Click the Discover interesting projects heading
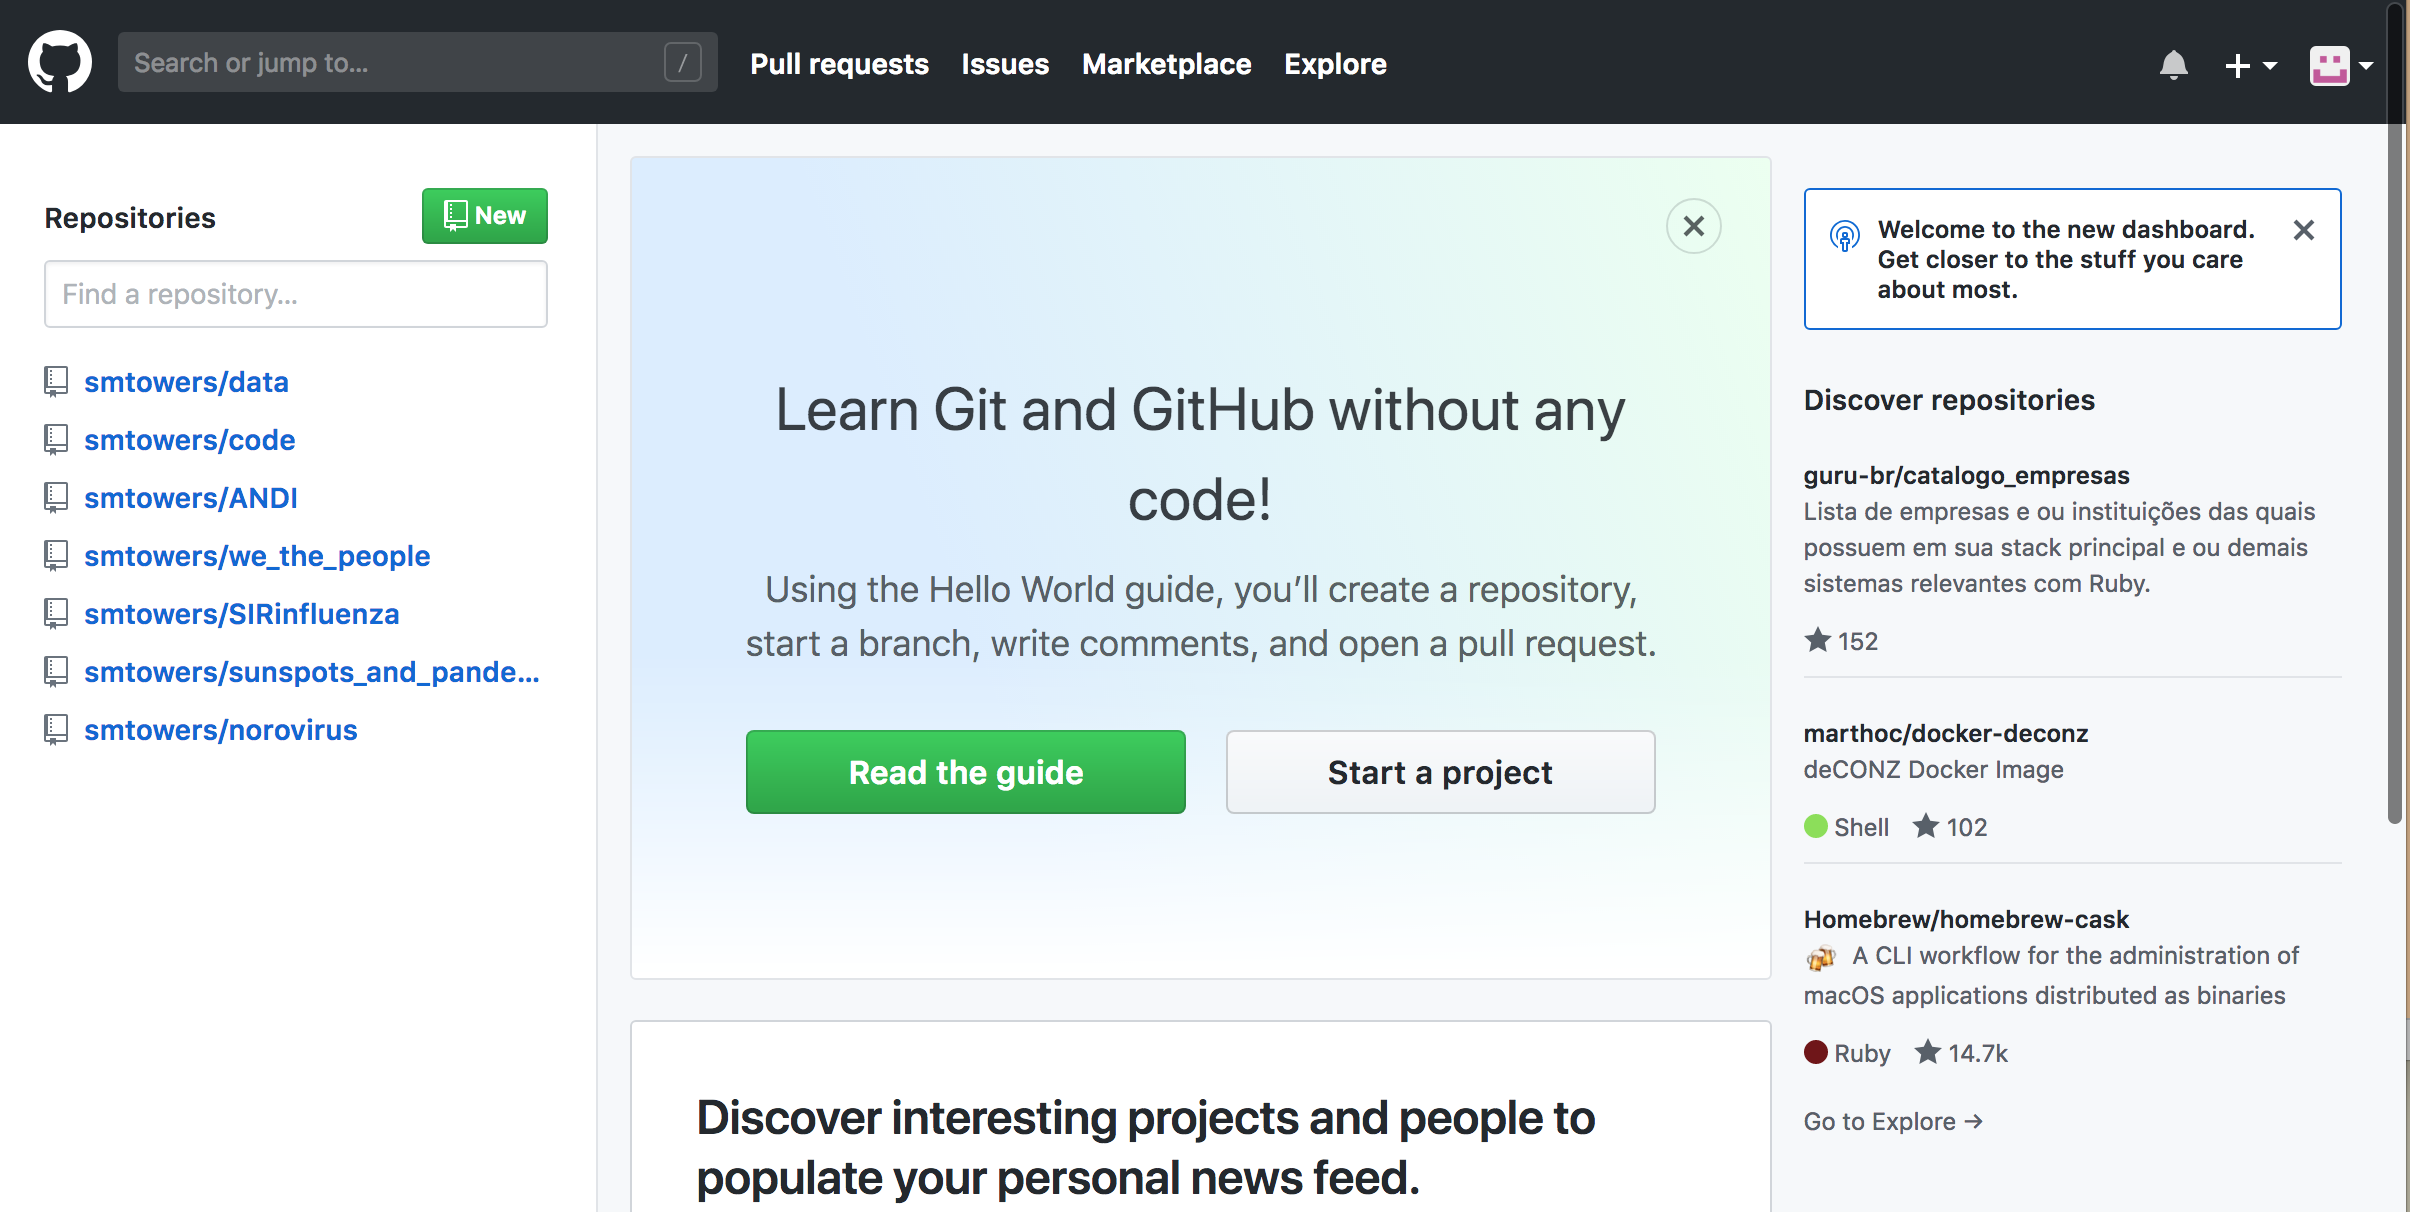Viewport: 2410px width, 1212px height. click(x=1146, y=1148)
